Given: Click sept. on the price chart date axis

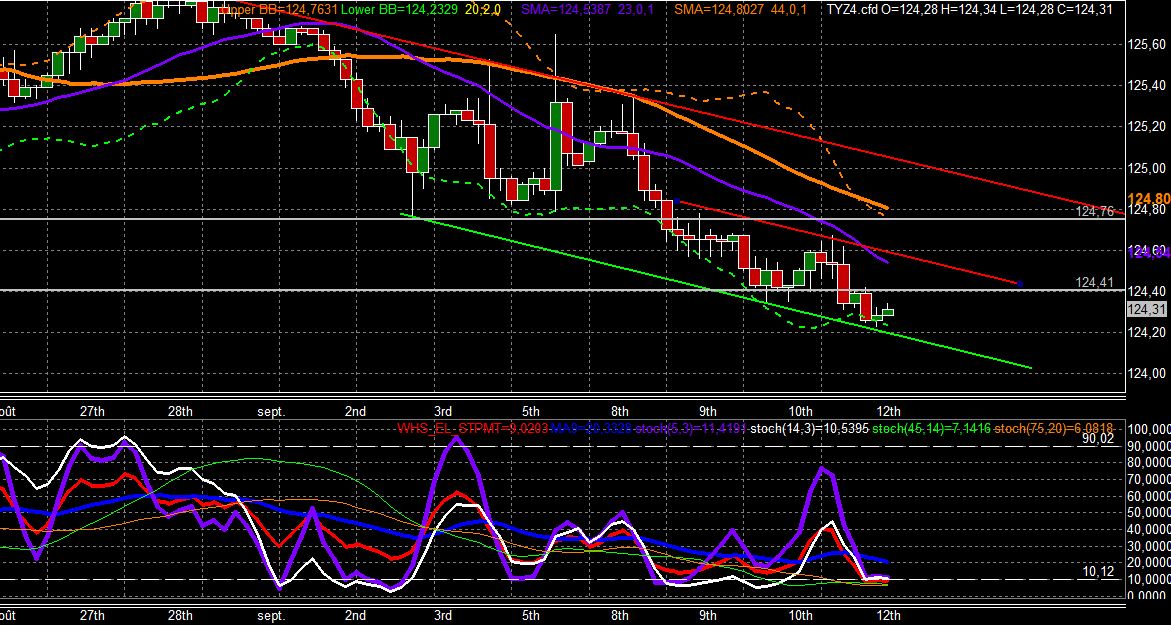Looking at the screenshot, I should 271,411.
